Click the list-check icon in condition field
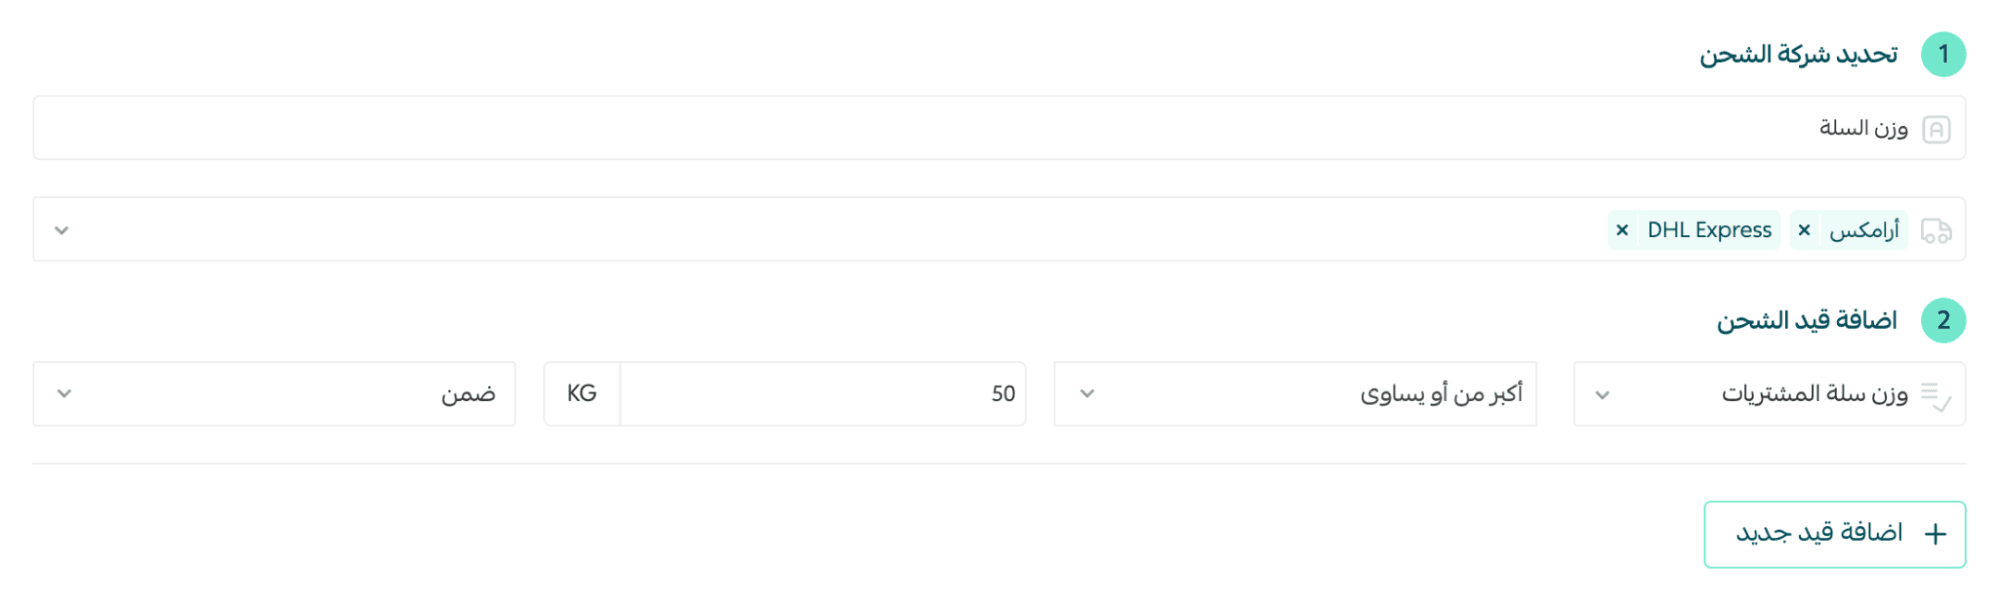This screenshot has height=602, width=1999. (x=1936, y=395)
